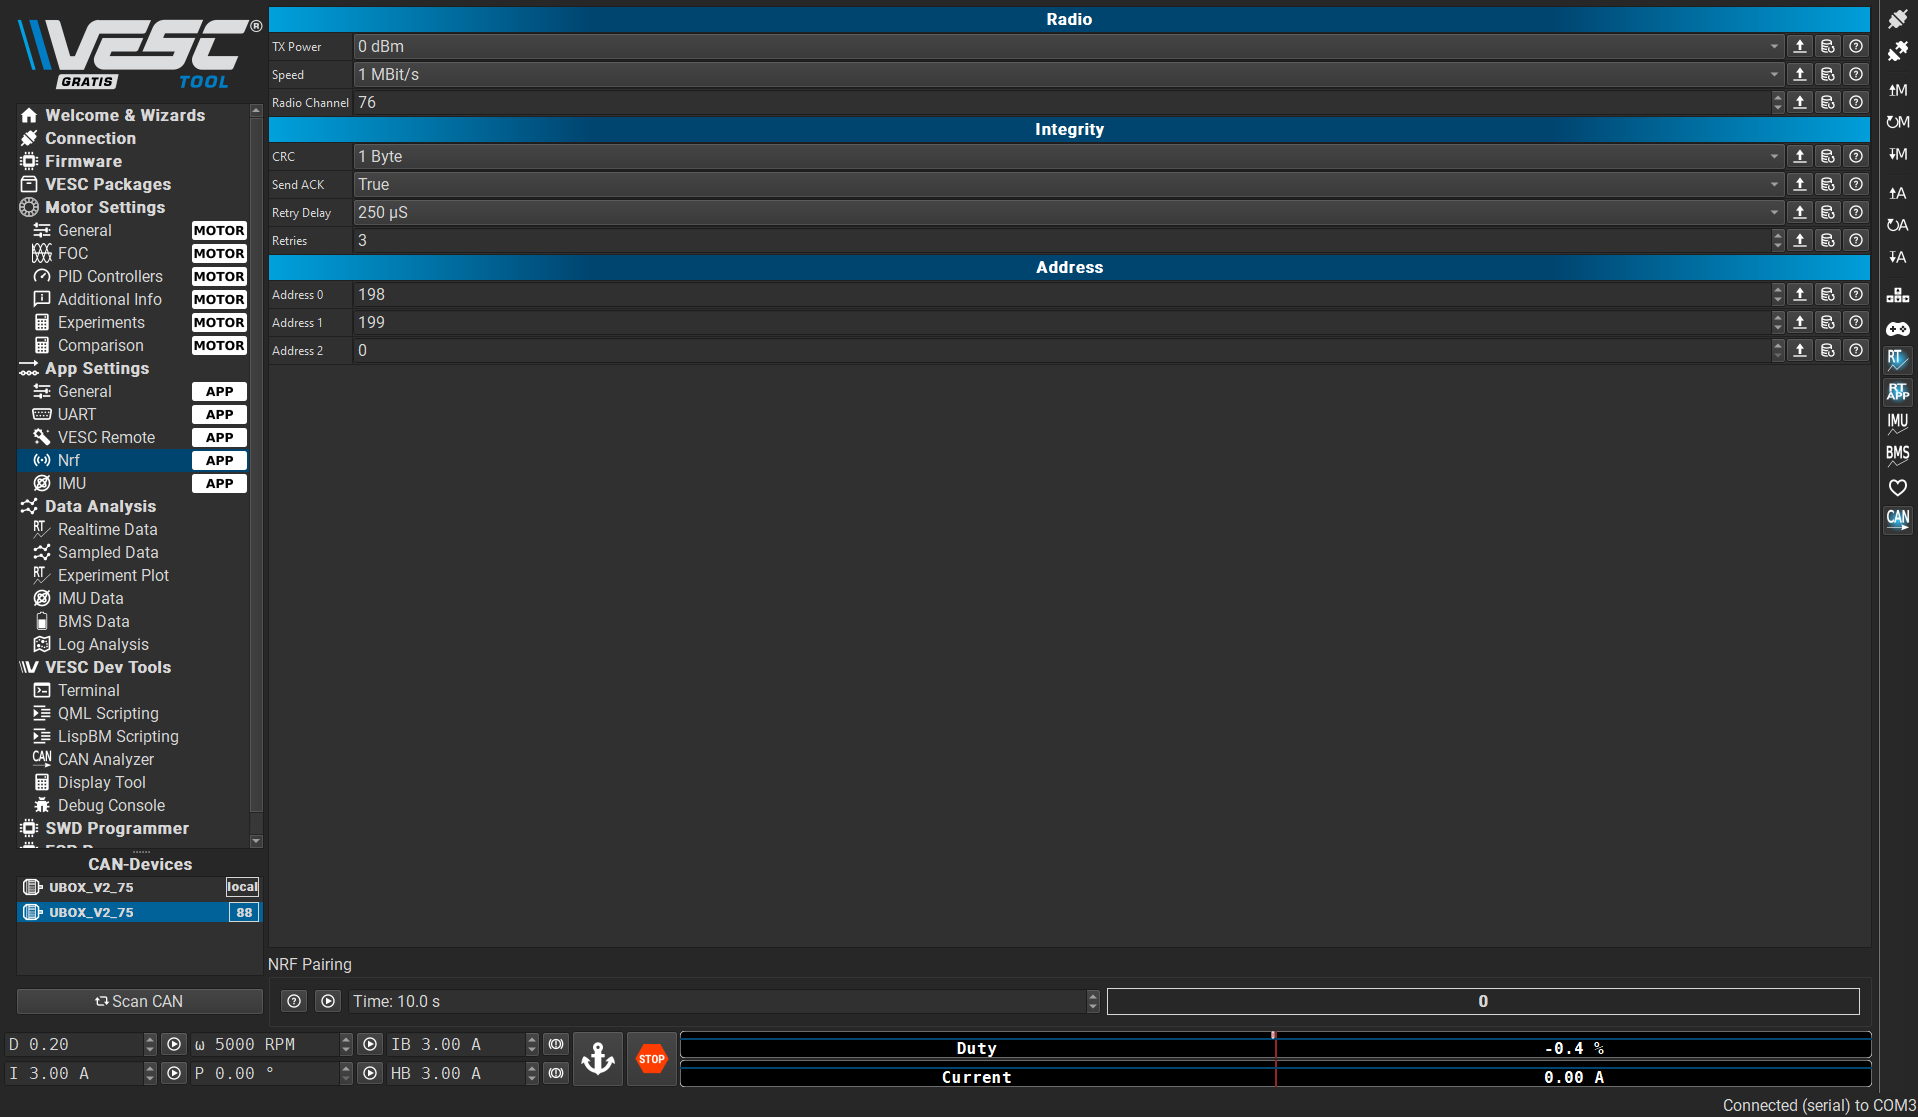Click the gamepad keyboard control icon
The height and width of the screenshot is (1117, 1918).
[1897, 329]
